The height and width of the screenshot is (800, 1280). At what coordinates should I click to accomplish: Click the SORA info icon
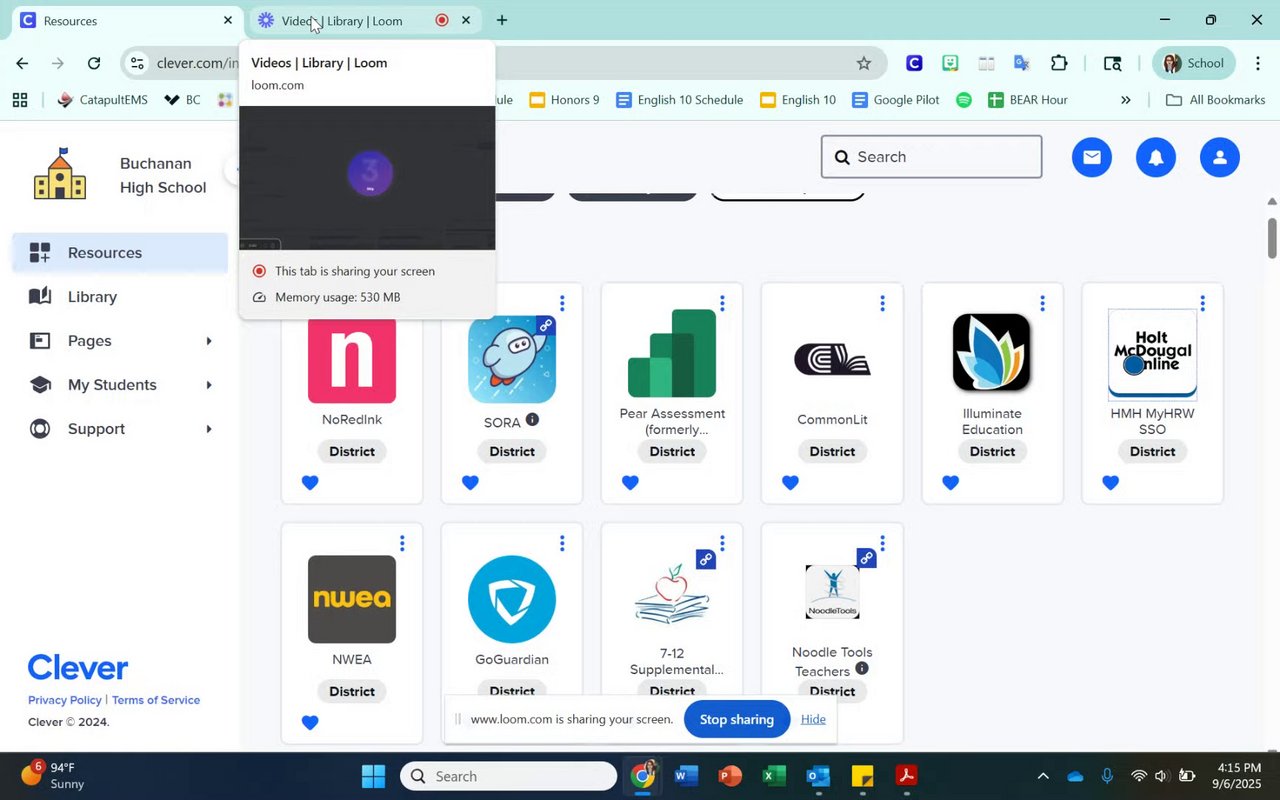(532, 419)
